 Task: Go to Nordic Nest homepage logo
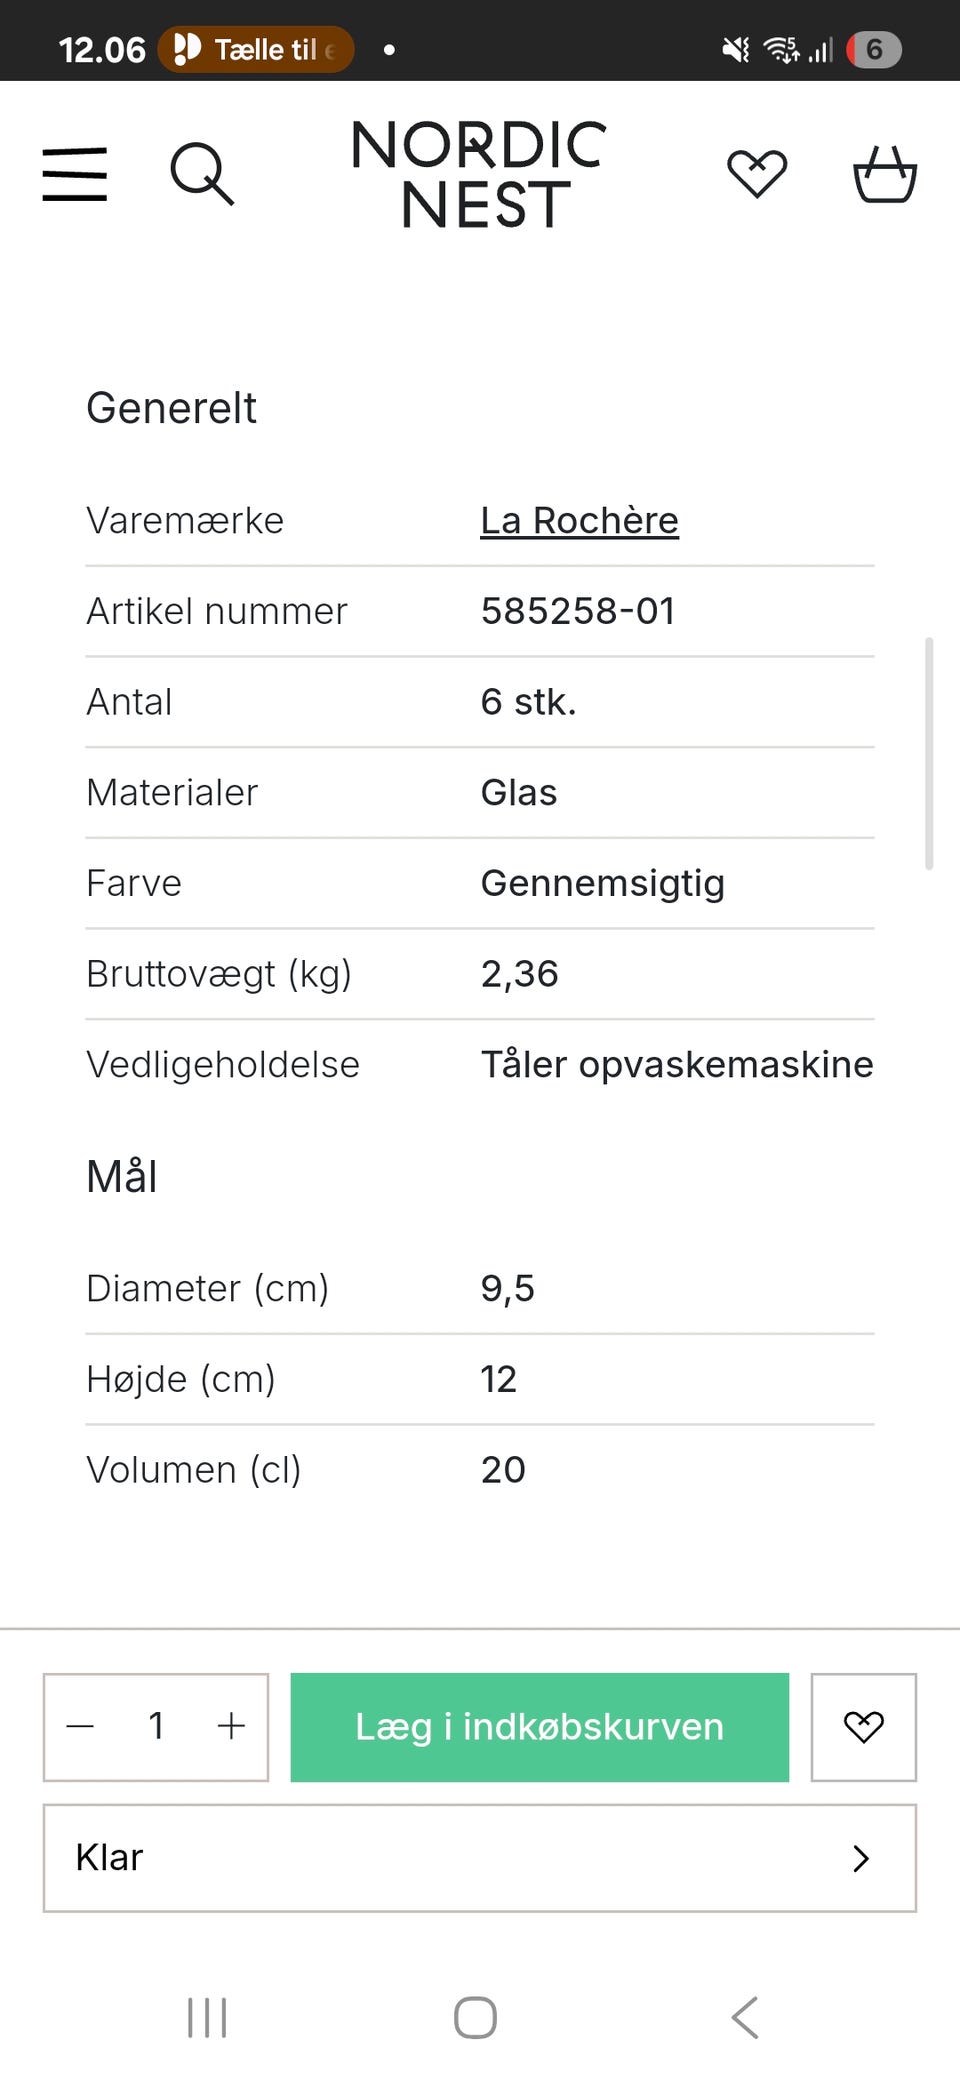tap(479, 174)
